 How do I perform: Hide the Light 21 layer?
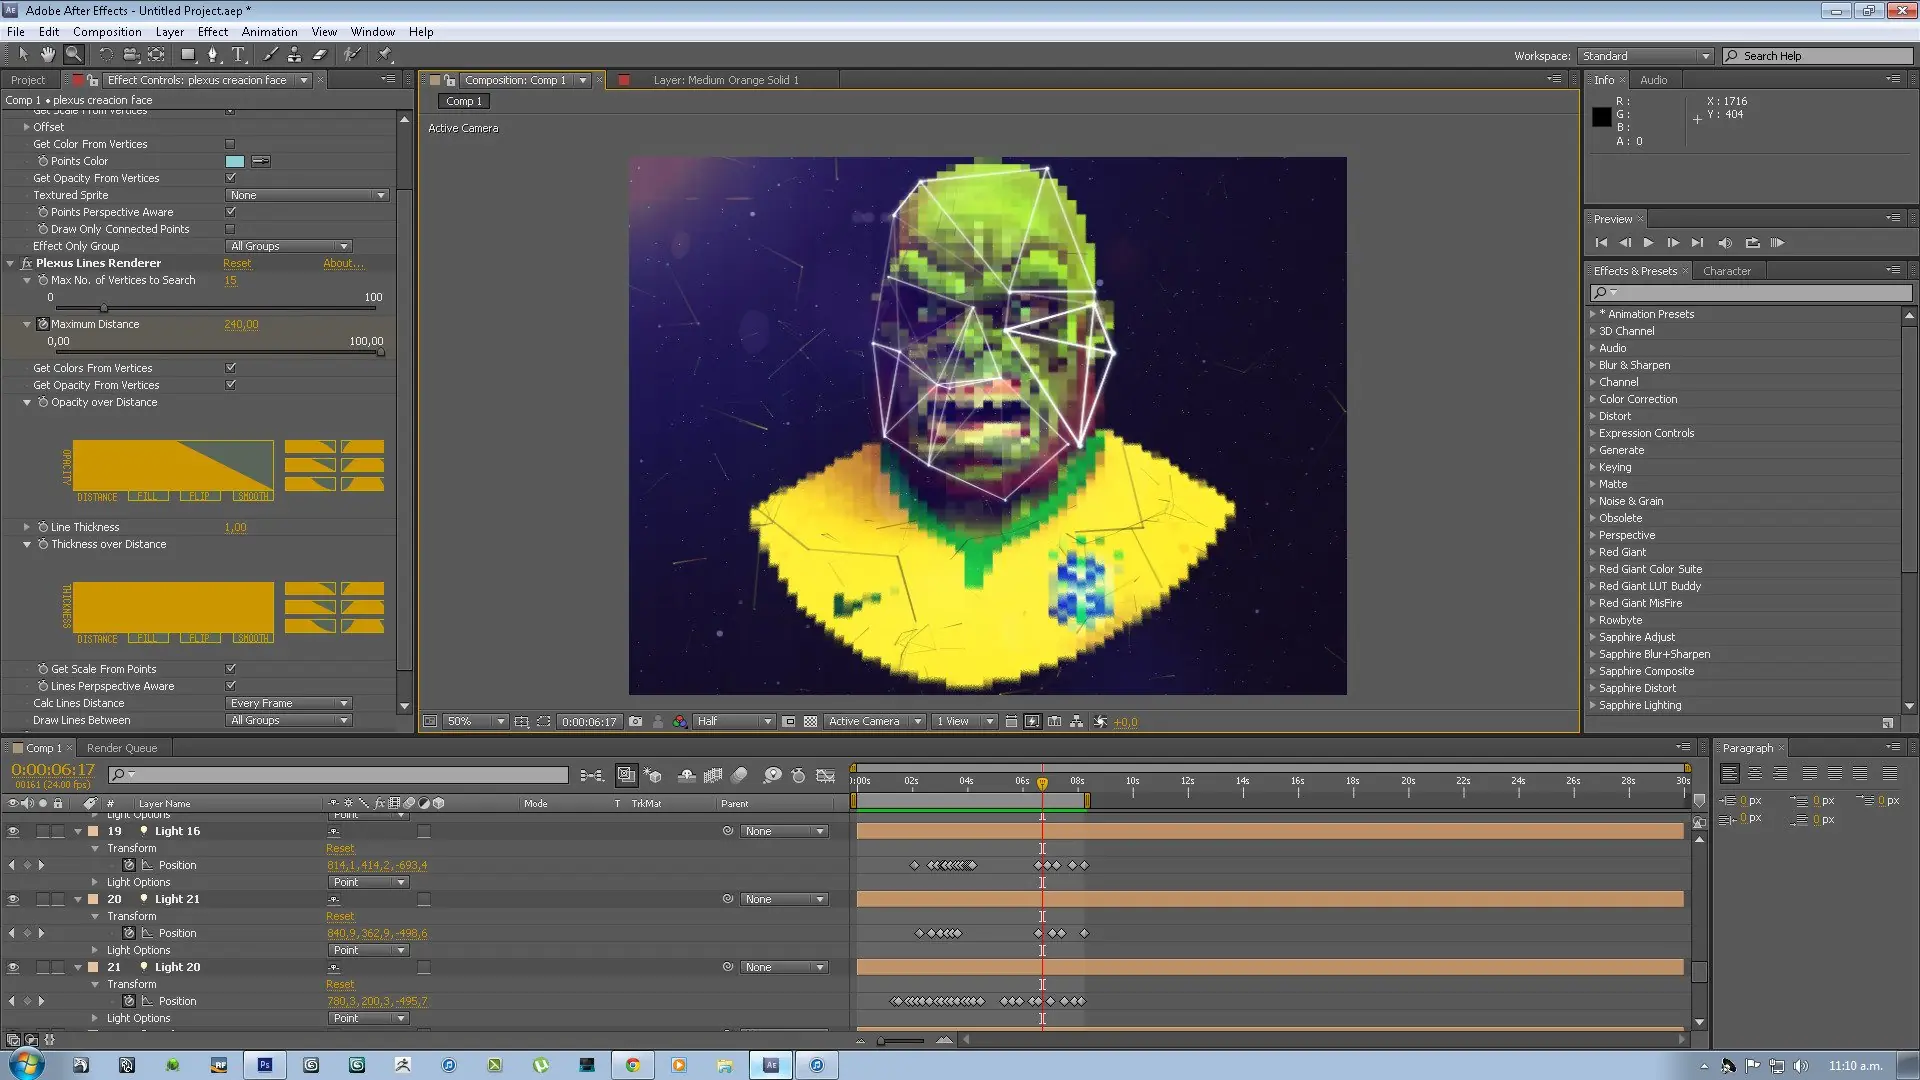13,899
